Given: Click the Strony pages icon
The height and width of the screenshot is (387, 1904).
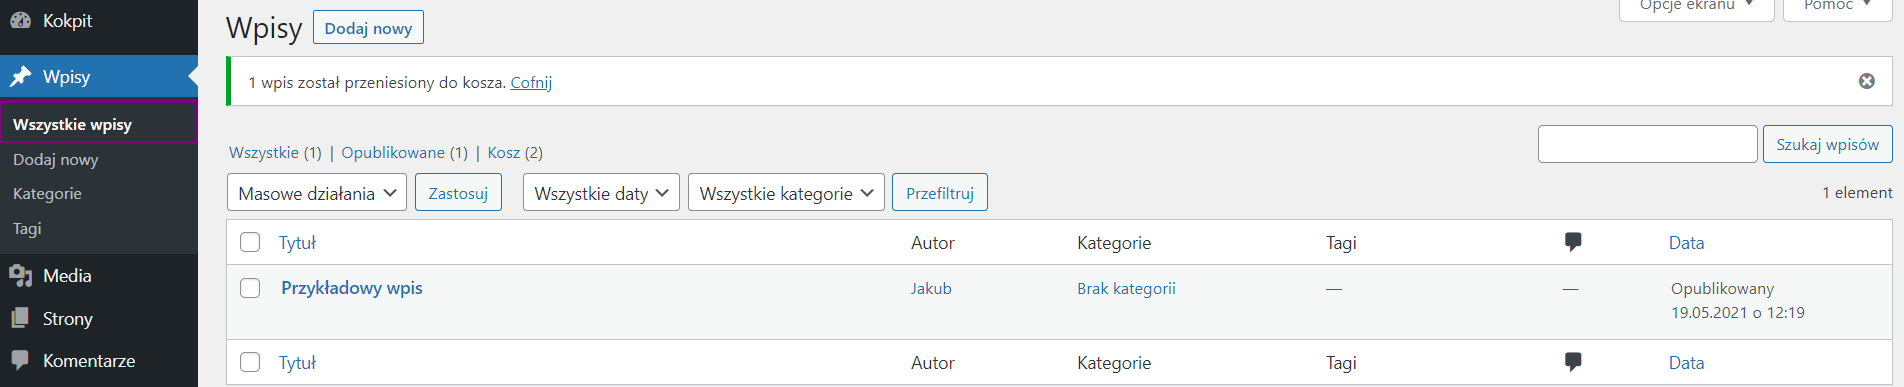Looking at the screenshot, I should pos(20,318).
